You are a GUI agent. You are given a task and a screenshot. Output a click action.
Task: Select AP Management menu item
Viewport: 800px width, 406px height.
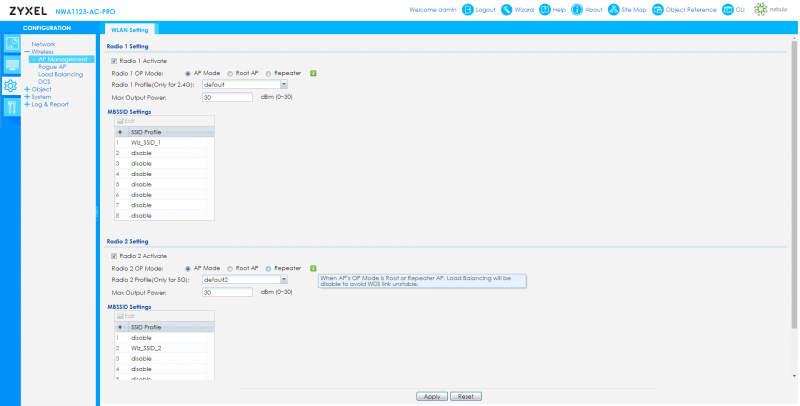pyautogui.click(x=63, y=59)
